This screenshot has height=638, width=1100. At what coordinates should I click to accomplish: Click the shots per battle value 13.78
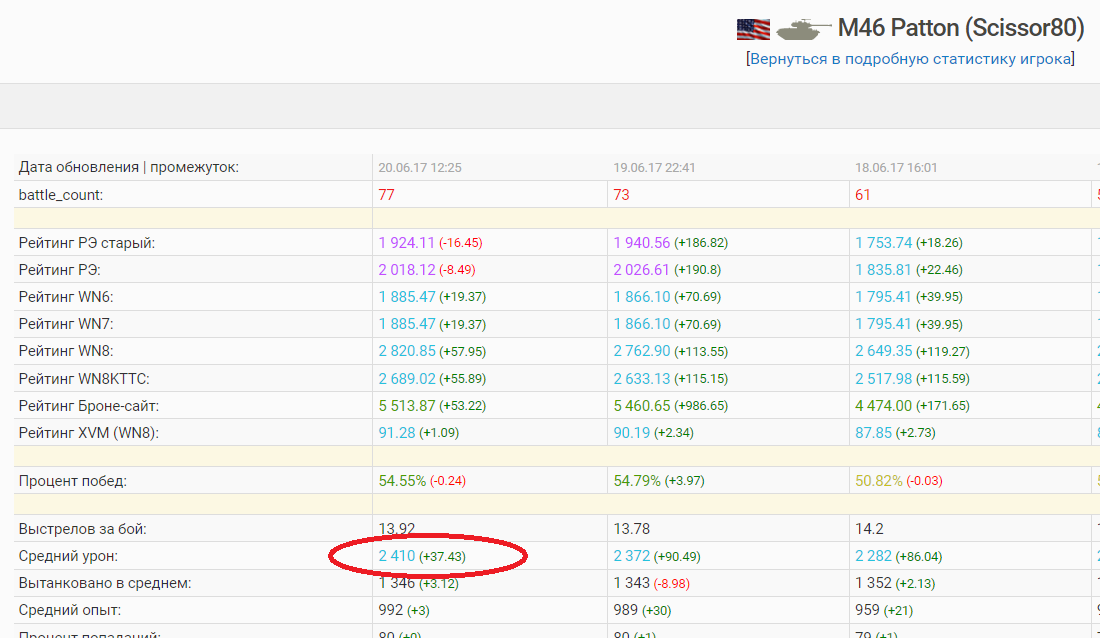click(x=631, y=529)
